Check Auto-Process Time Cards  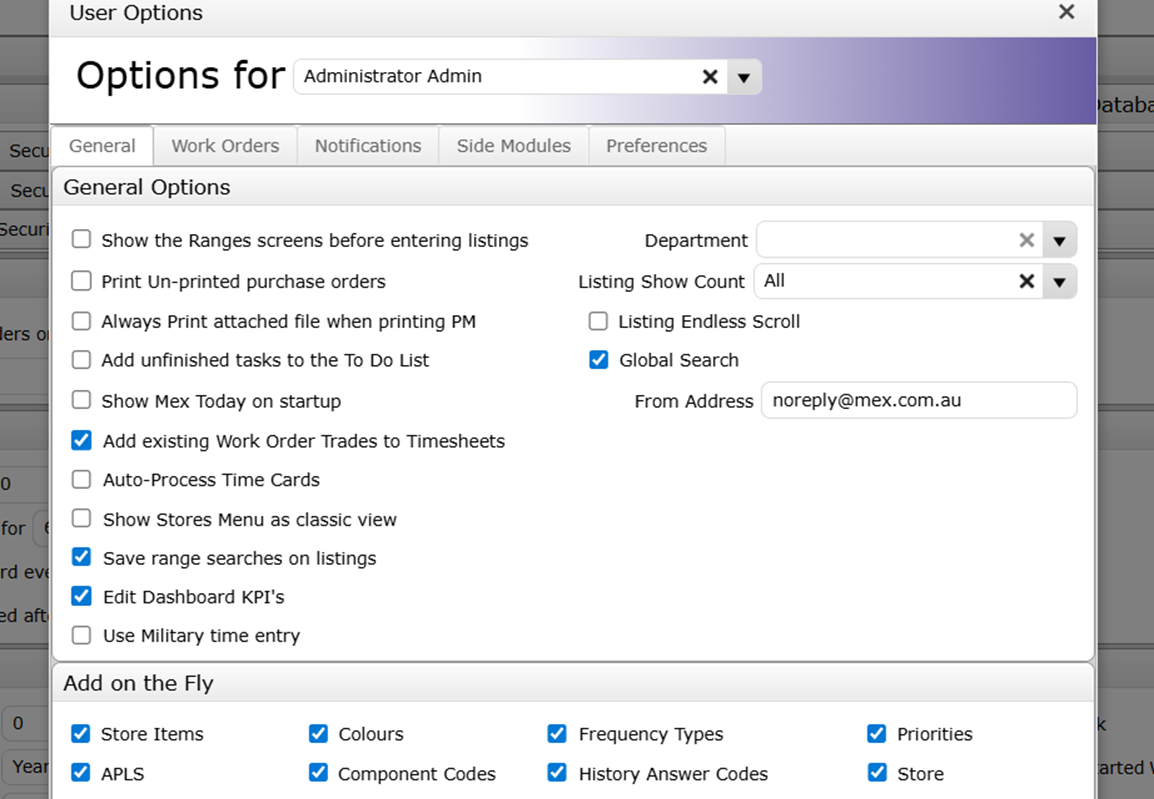(82, 480)
